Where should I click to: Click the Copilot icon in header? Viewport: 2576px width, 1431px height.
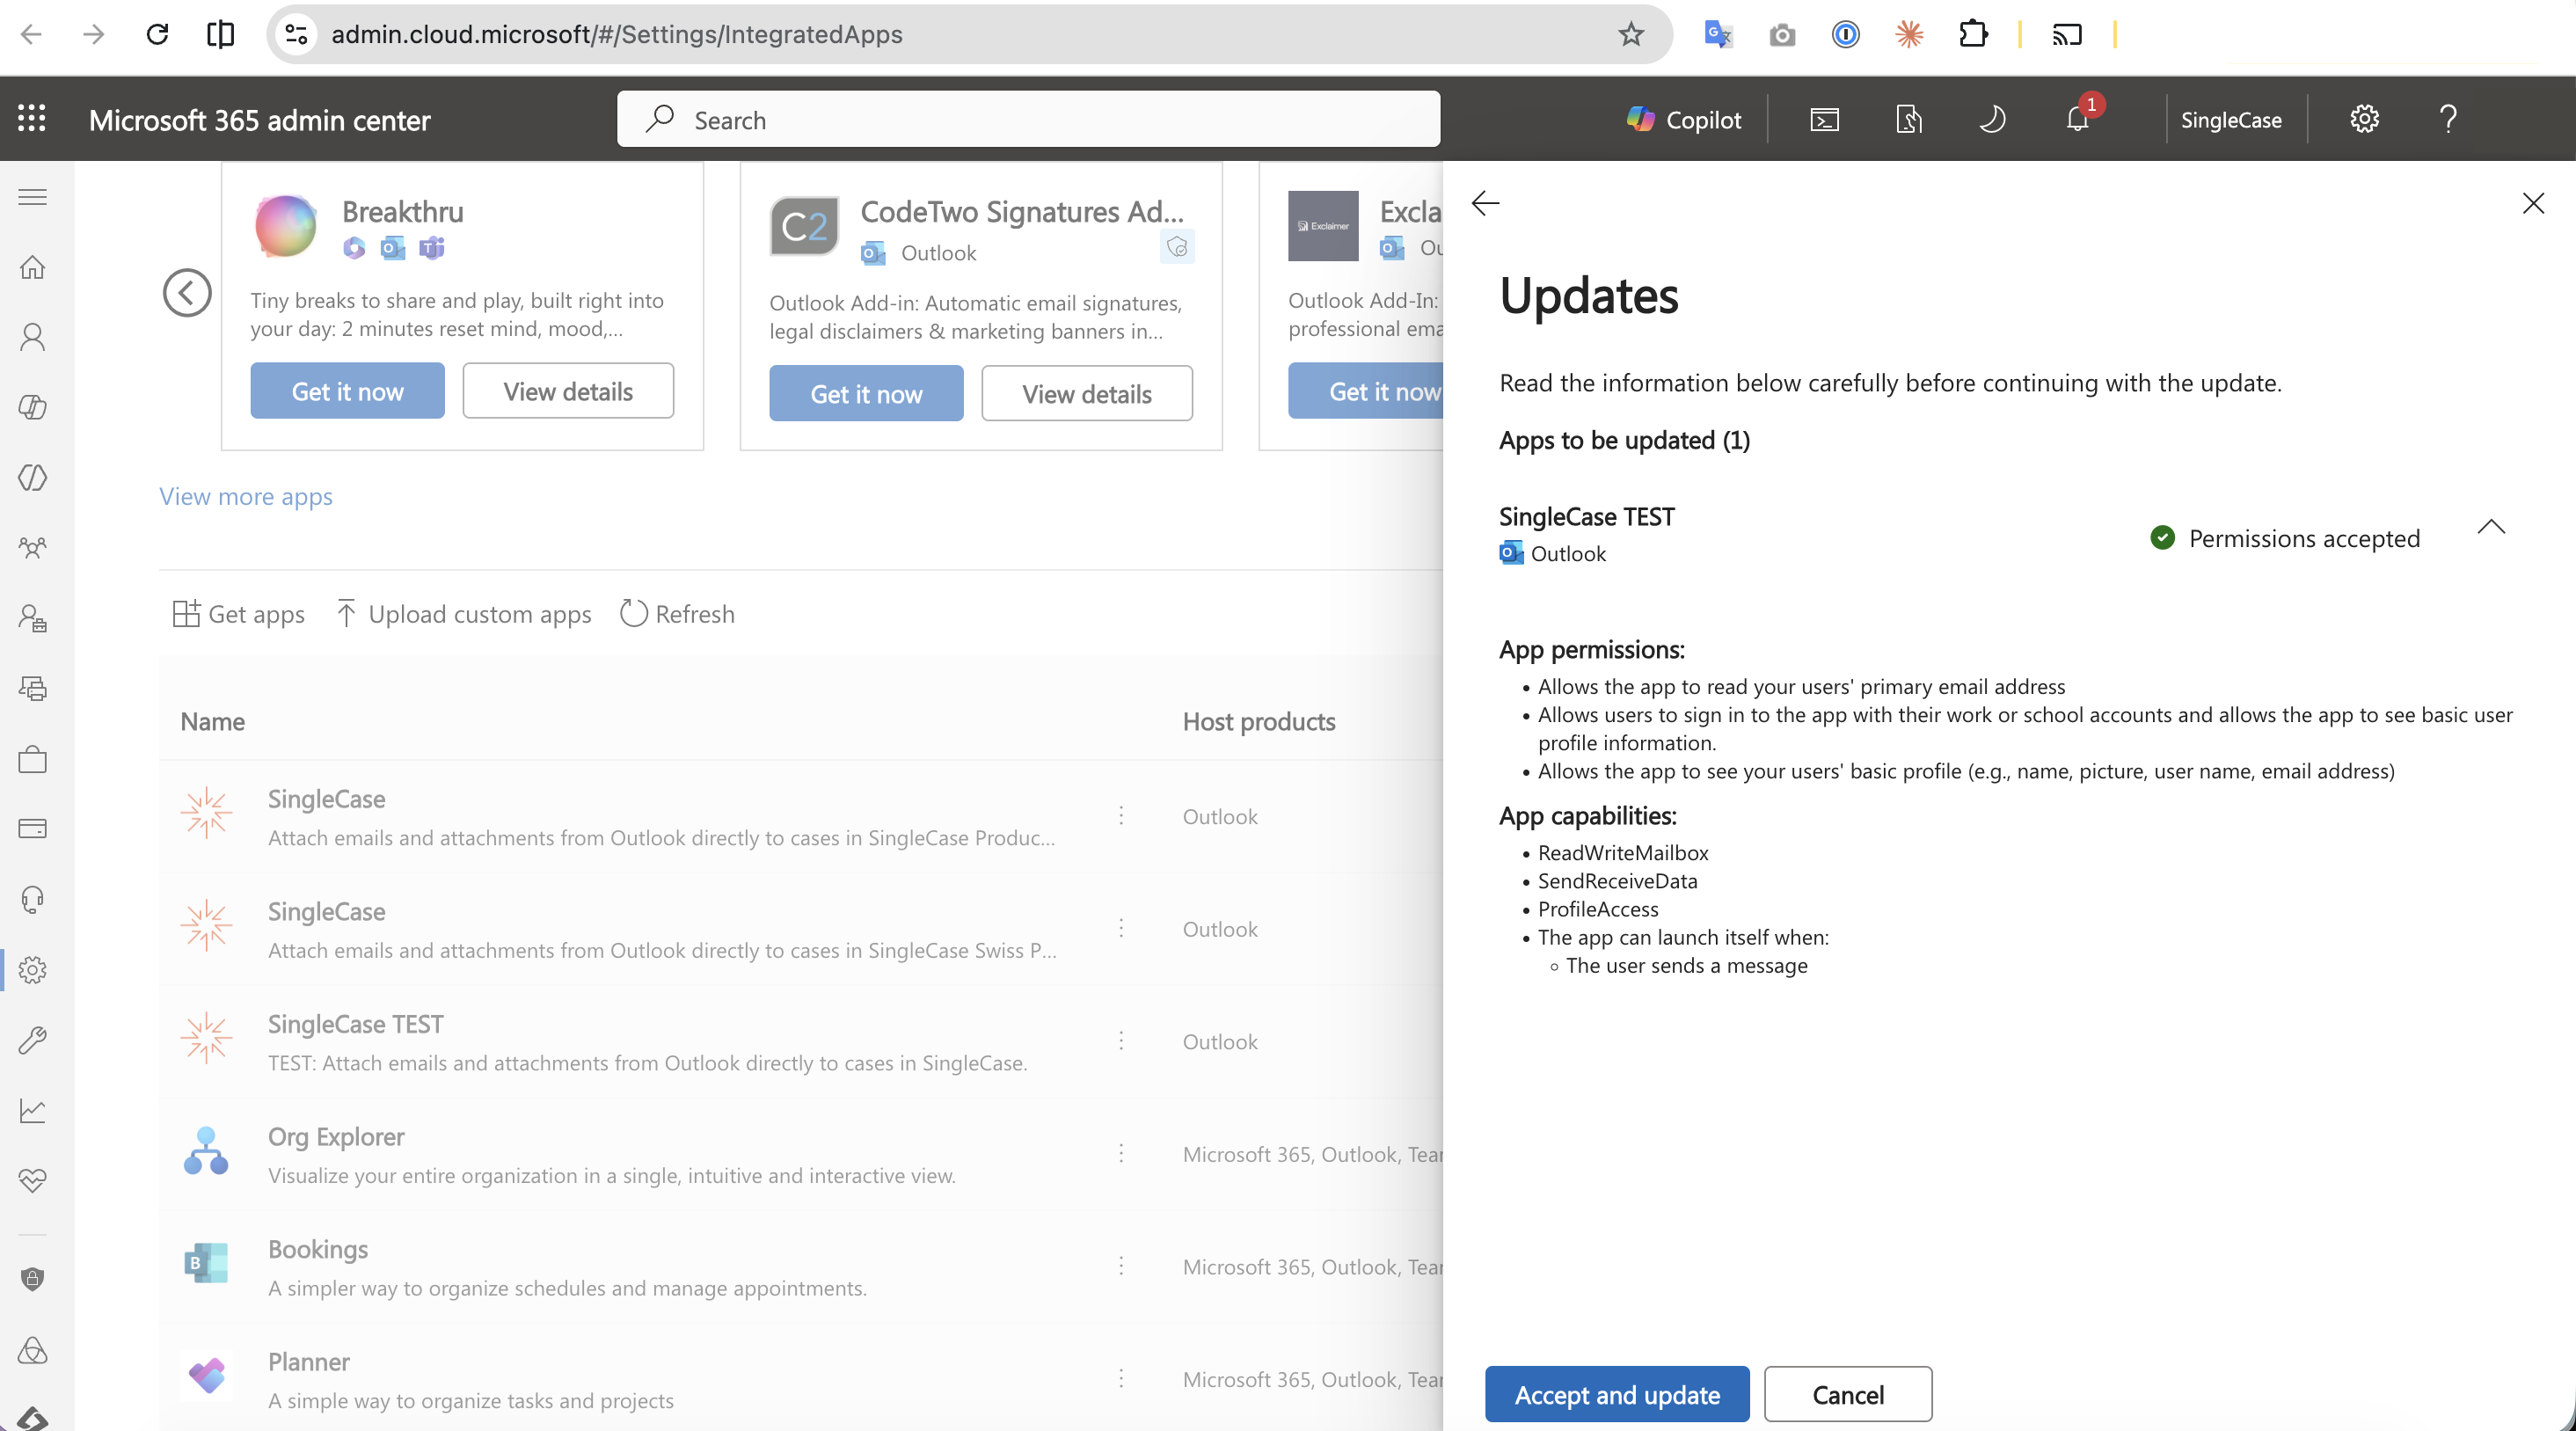[1683, 120]
